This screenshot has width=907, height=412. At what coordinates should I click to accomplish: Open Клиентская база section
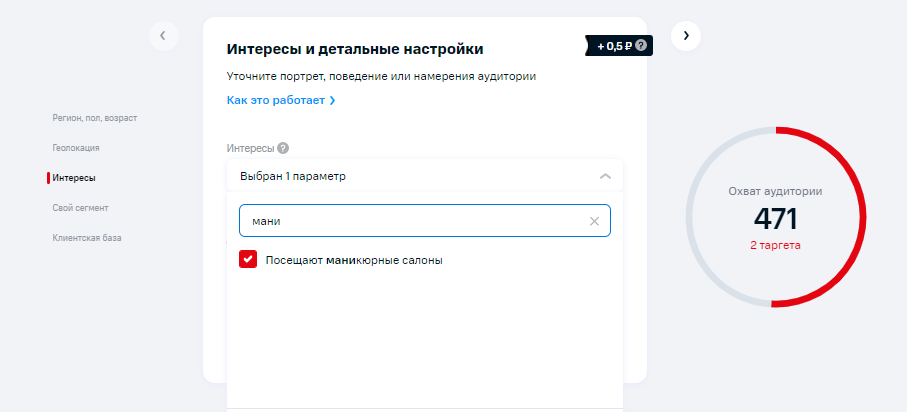(x=87, y=238)
